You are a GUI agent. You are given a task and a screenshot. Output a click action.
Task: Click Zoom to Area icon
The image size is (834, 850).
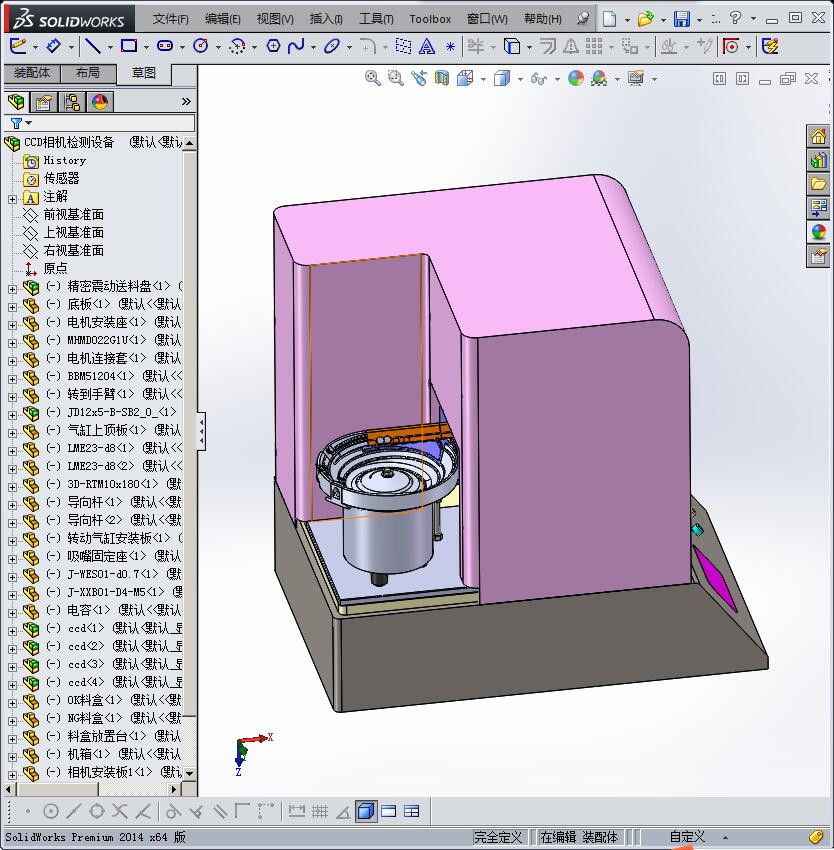pos(396,79)
